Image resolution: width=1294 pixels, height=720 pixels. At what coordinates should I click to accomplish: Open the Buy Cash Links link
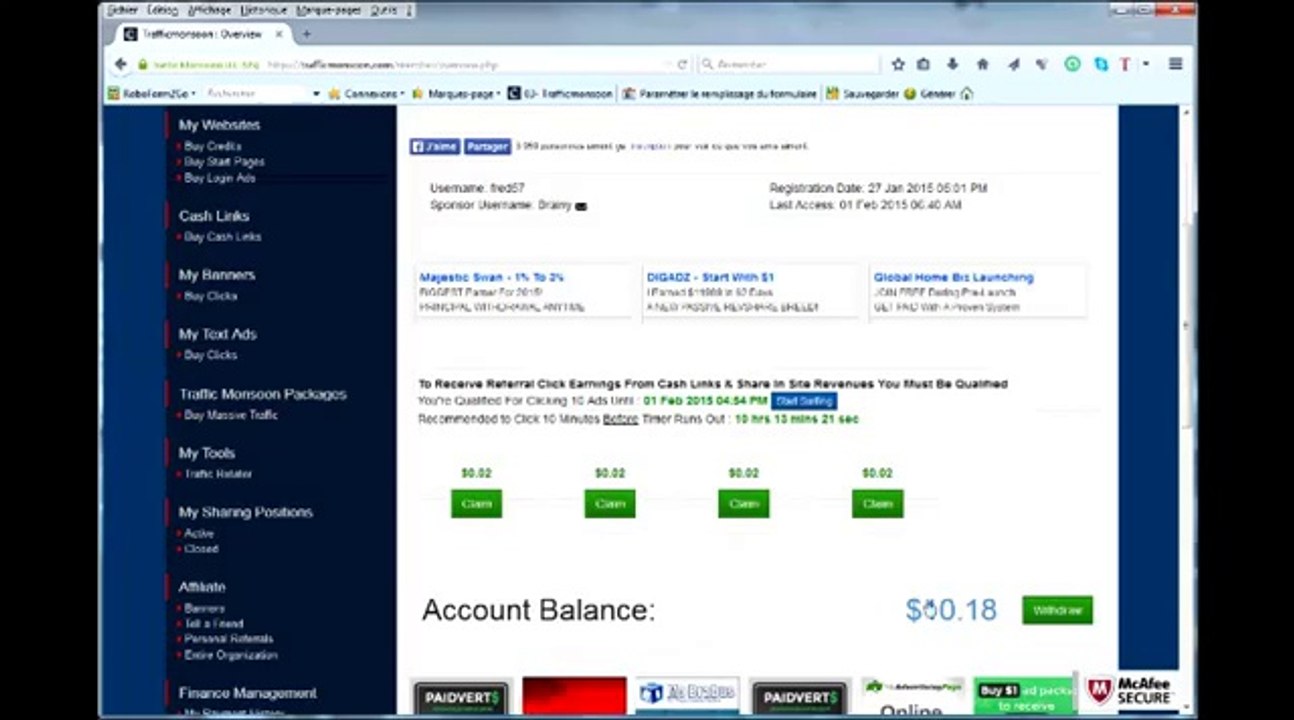(x=223, y=237)
